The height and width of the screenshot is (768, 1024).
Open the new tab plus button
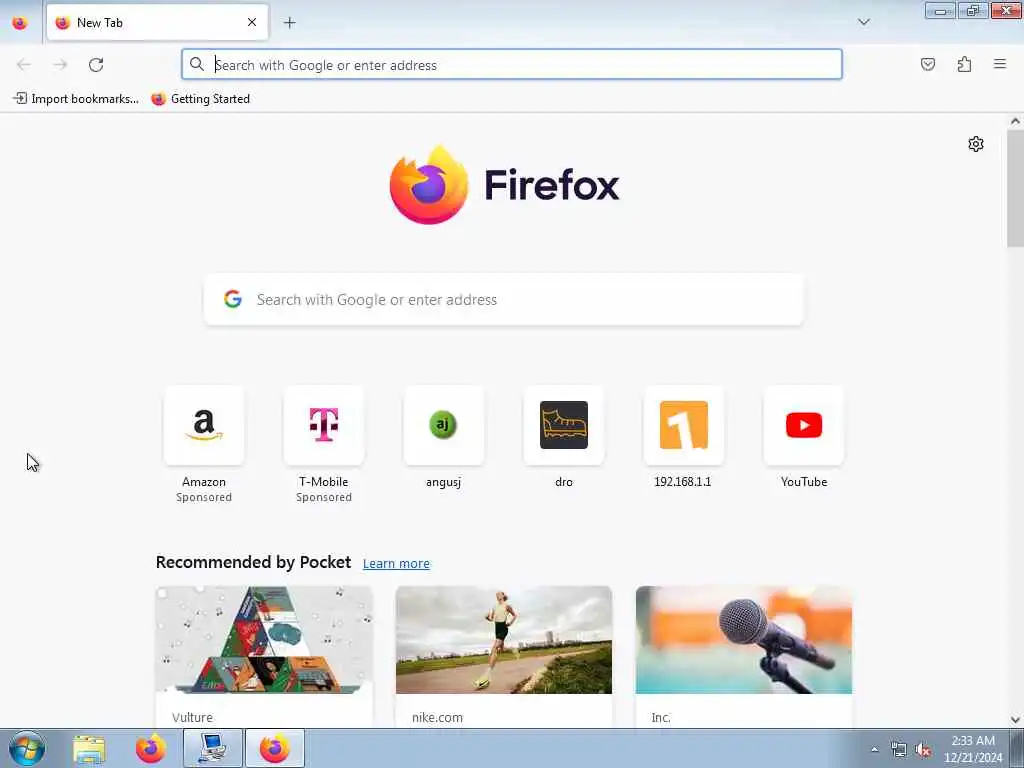(x=290, y=23)
